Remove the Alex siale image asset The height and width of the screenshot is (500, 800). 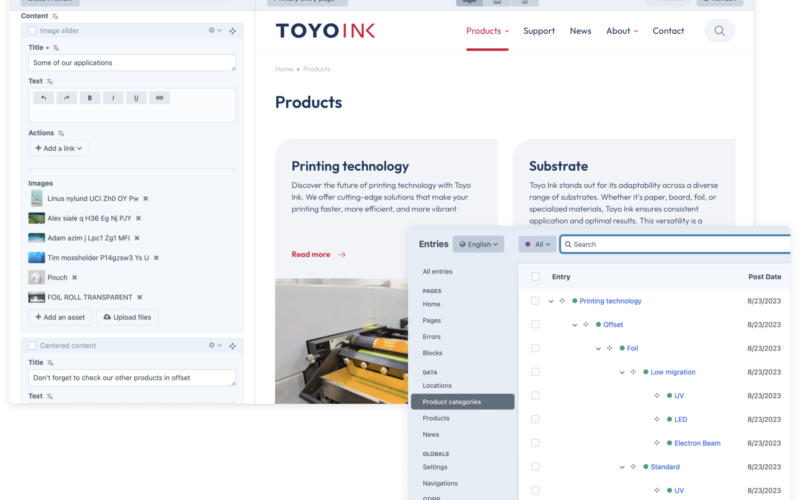coord(138,218)
